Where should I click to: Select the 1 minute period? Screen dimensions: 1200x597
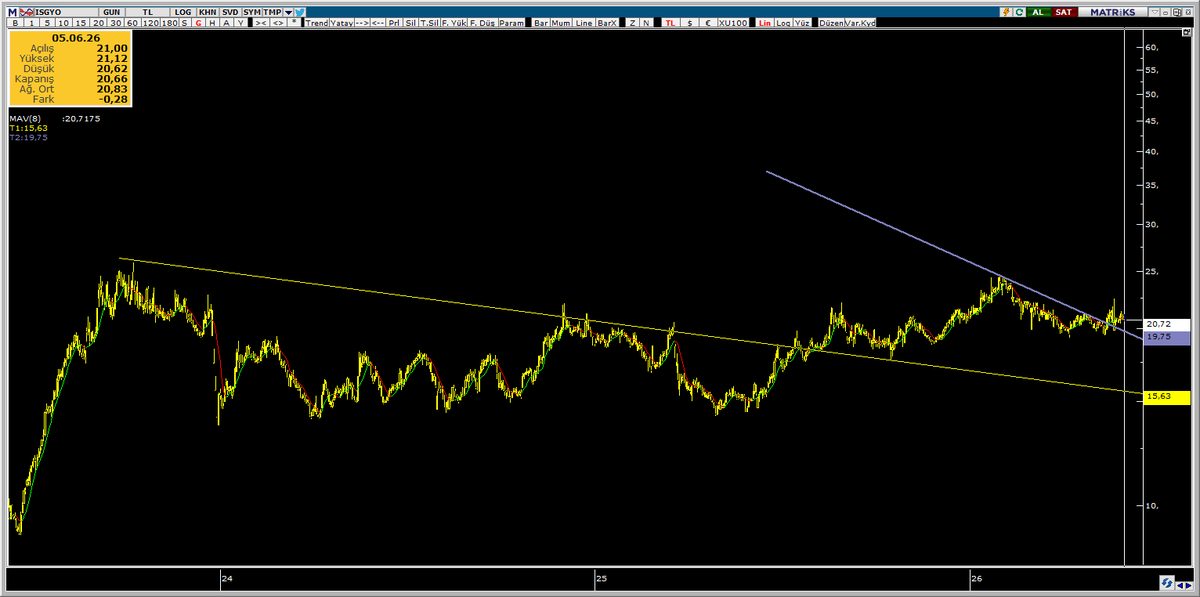coord(32,23)
